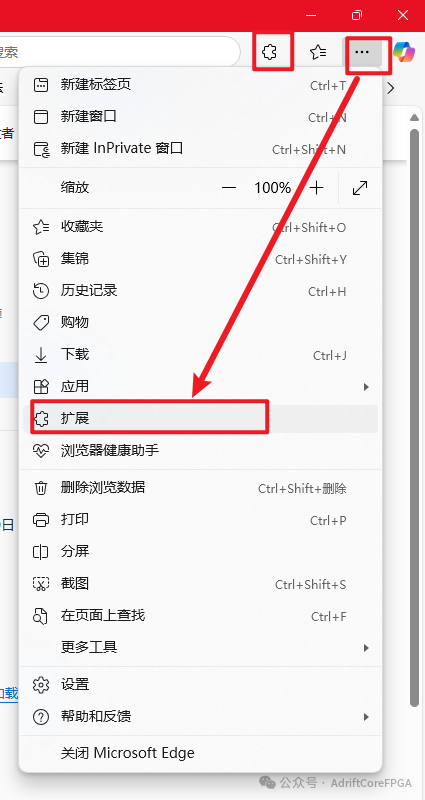Viewport: 425px width, 800px height.
Task: Expand the 更多工具 submenu
Action: point(201,647)
